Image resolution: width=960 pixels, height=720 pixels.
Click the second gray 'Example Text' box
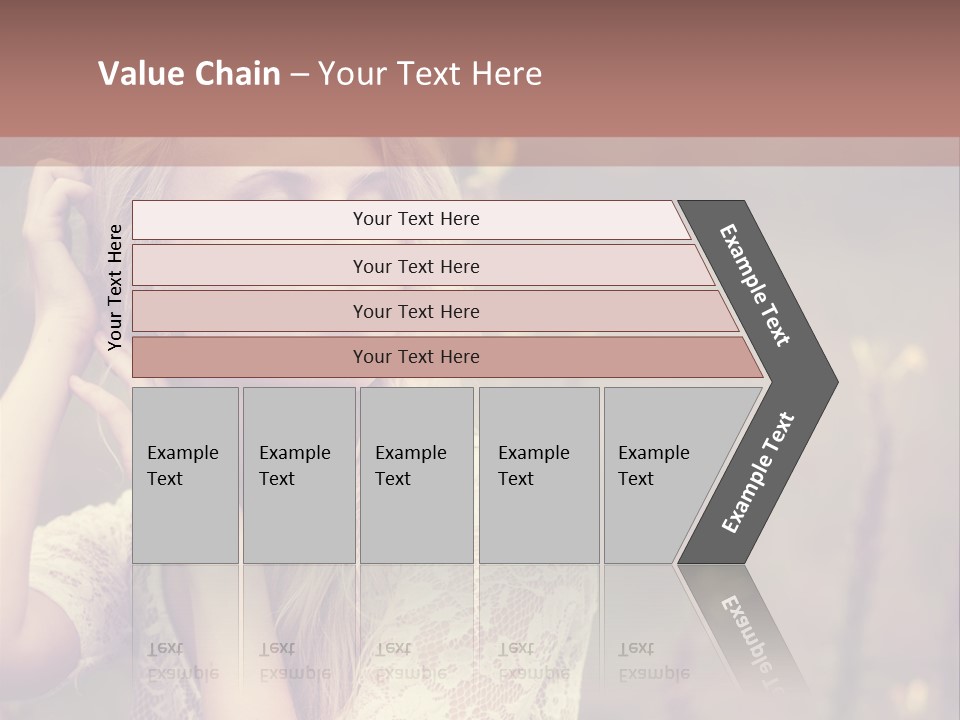click(299, 475)
